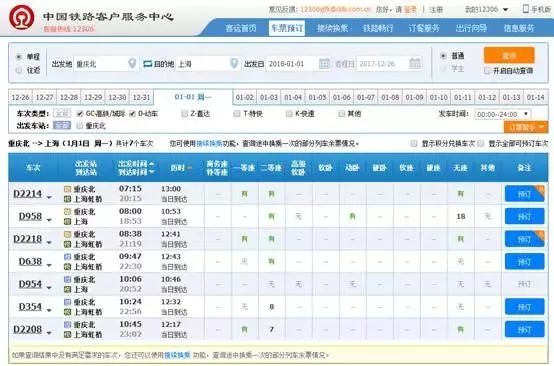This screenshot has width=554, height=366.
Task: Check K fast train type
Action: [289, 113]
